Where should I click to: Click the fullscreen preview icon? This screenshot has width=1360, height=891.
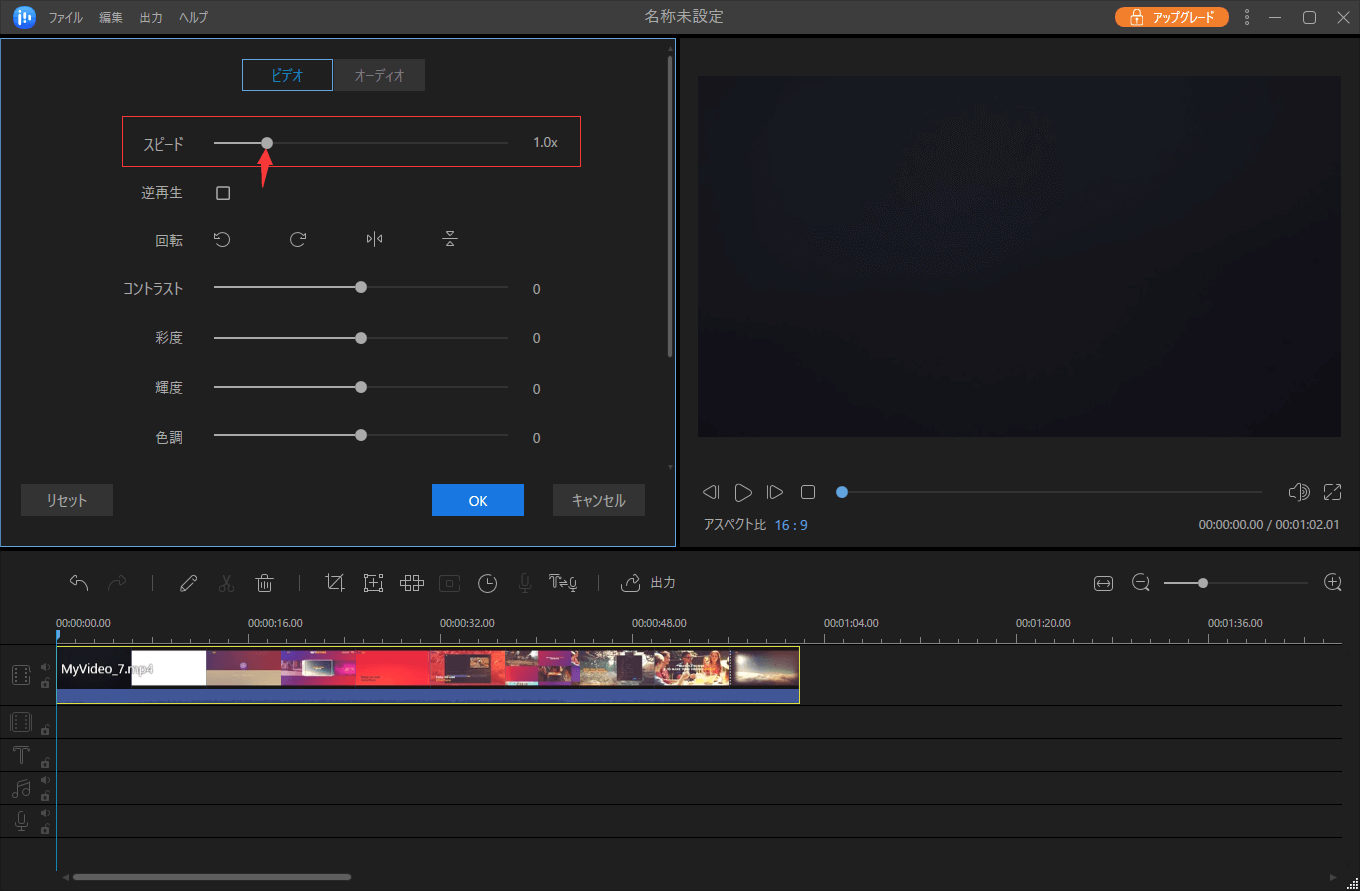point(1332,492)
